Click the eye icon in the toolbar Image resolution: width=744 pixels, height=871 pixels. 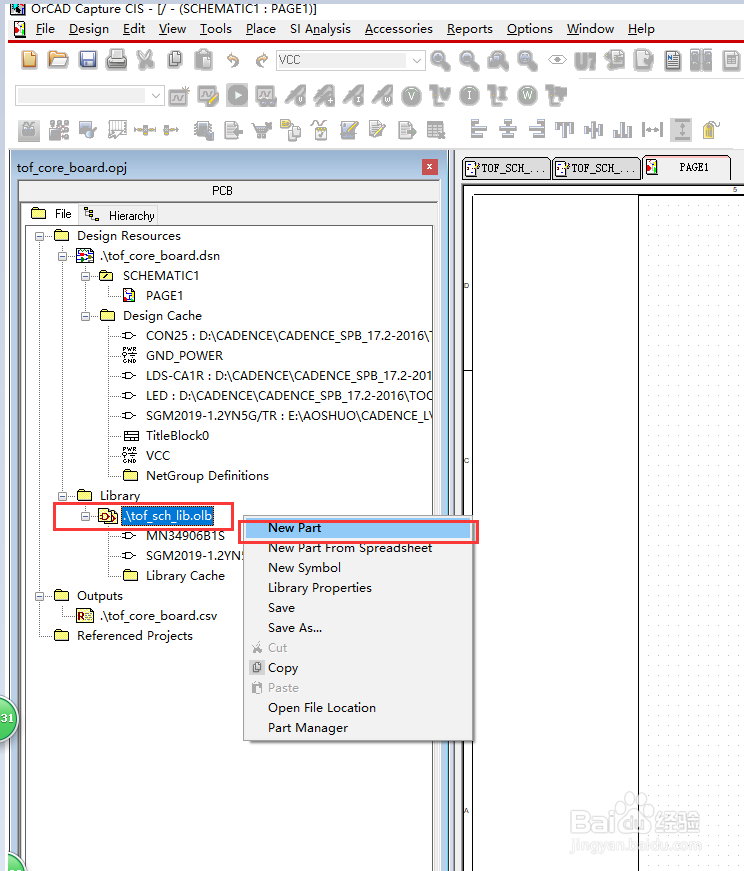pos(557,59)
